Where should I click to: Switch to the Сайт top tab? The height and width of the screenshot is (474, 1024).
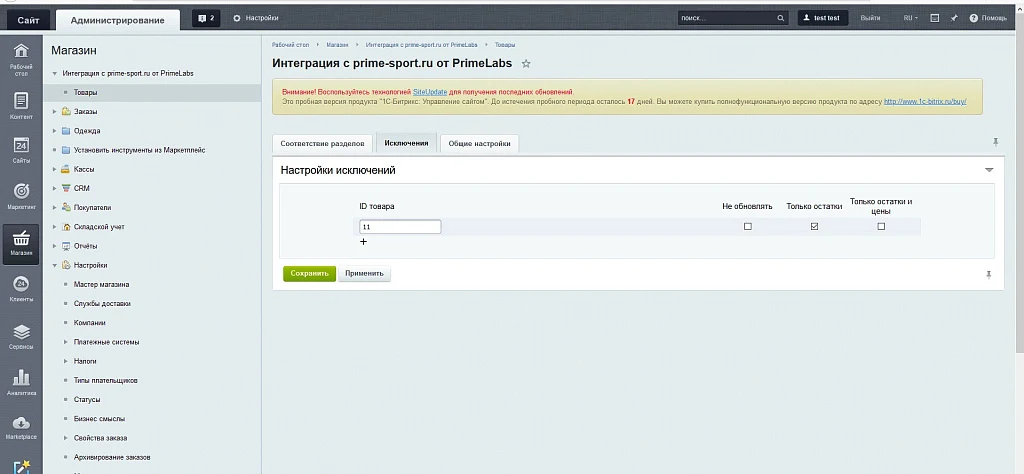(28, 20)
